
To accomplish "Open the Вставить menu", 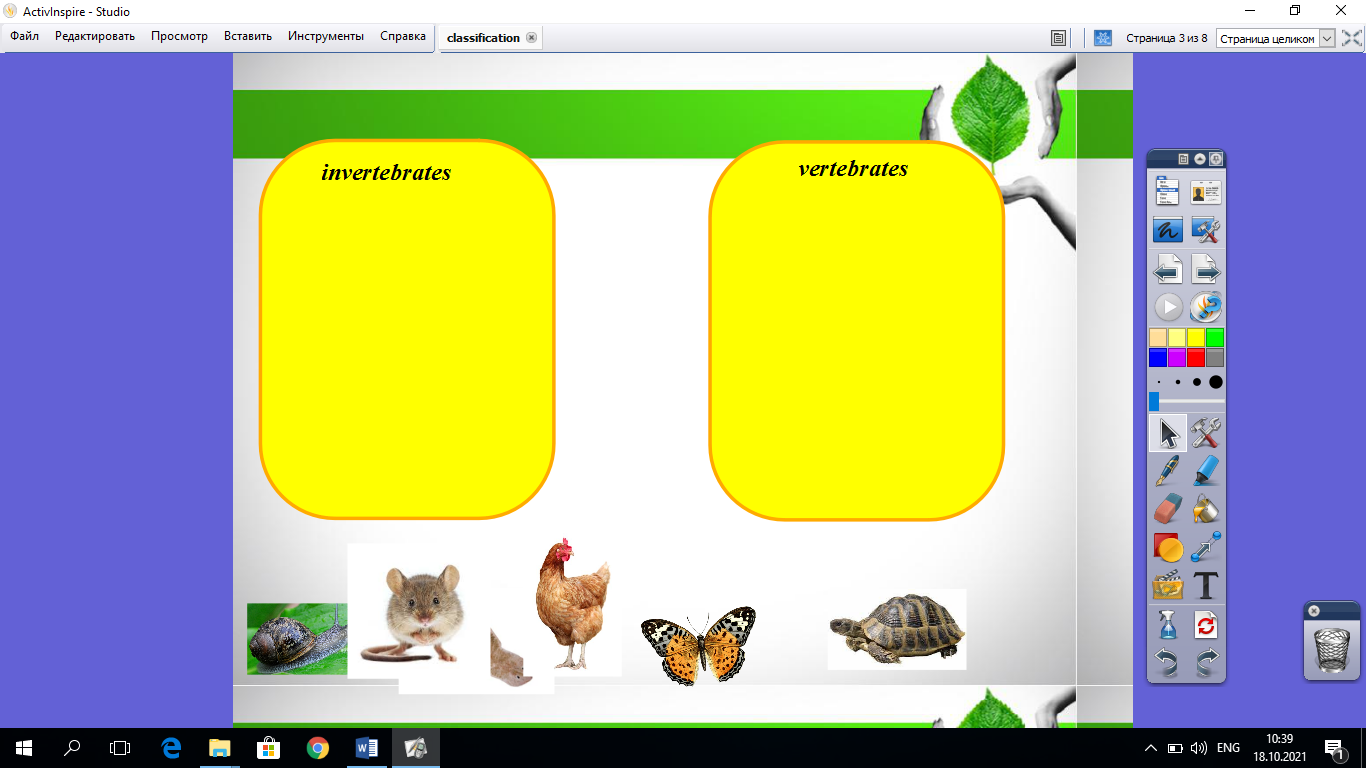I will [248, 36].
